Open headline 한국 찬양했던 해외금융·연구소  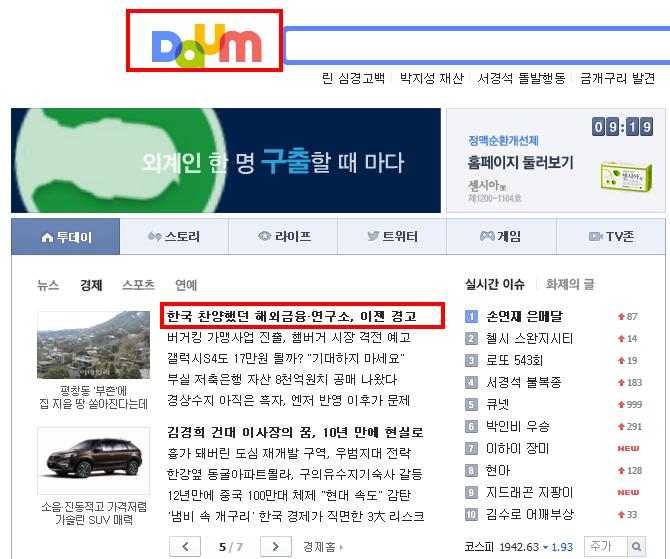(291, 316)
